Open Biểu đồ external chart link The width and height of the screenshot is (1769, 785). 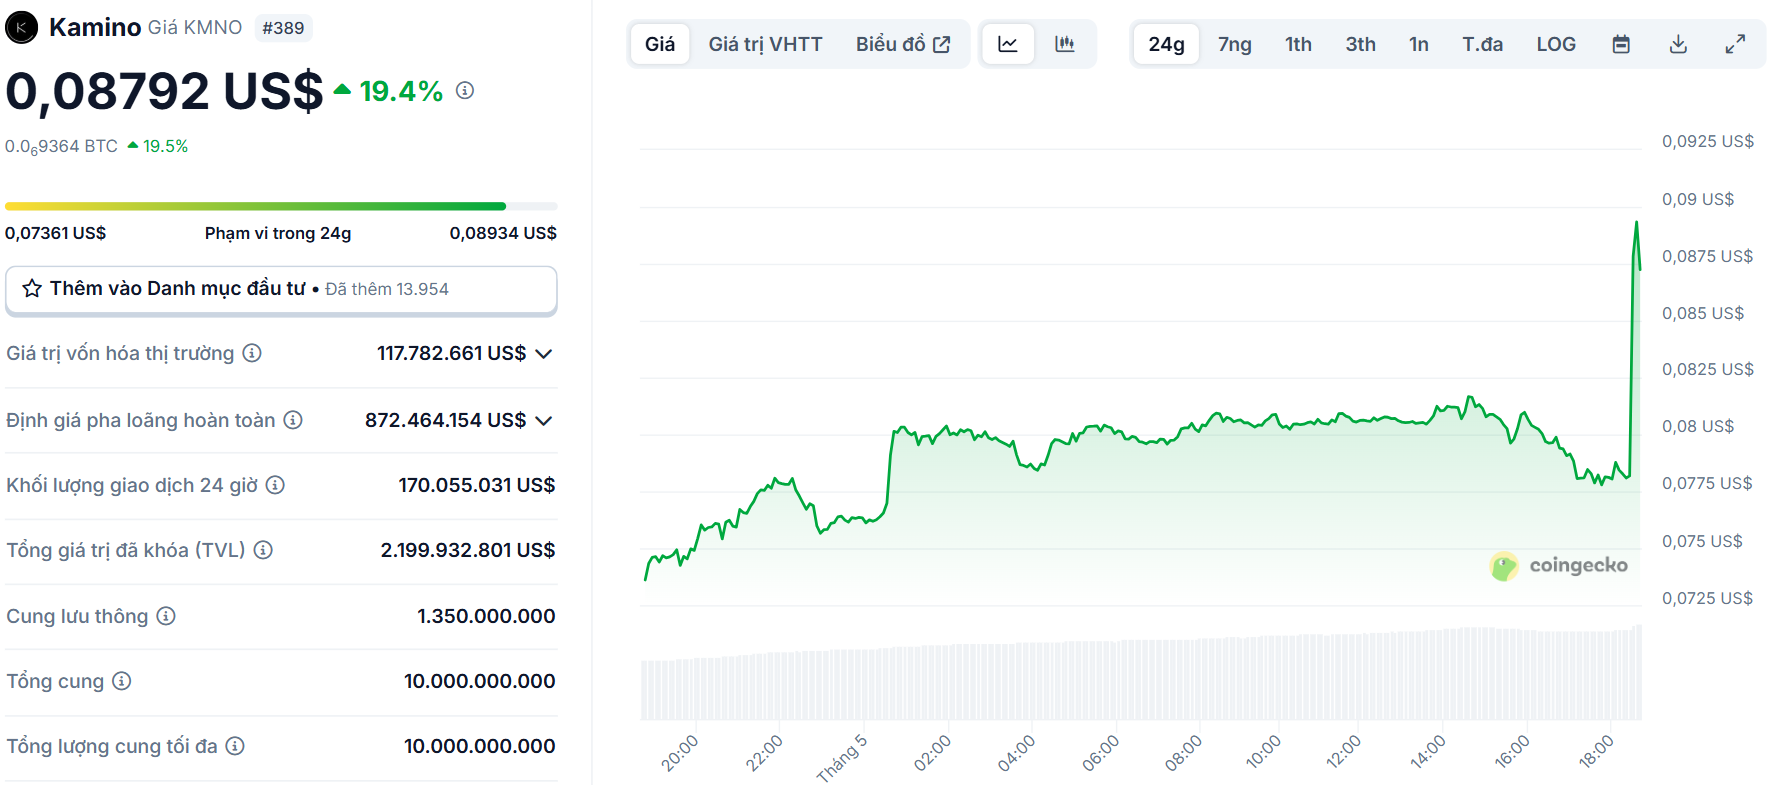click(903, 44)
